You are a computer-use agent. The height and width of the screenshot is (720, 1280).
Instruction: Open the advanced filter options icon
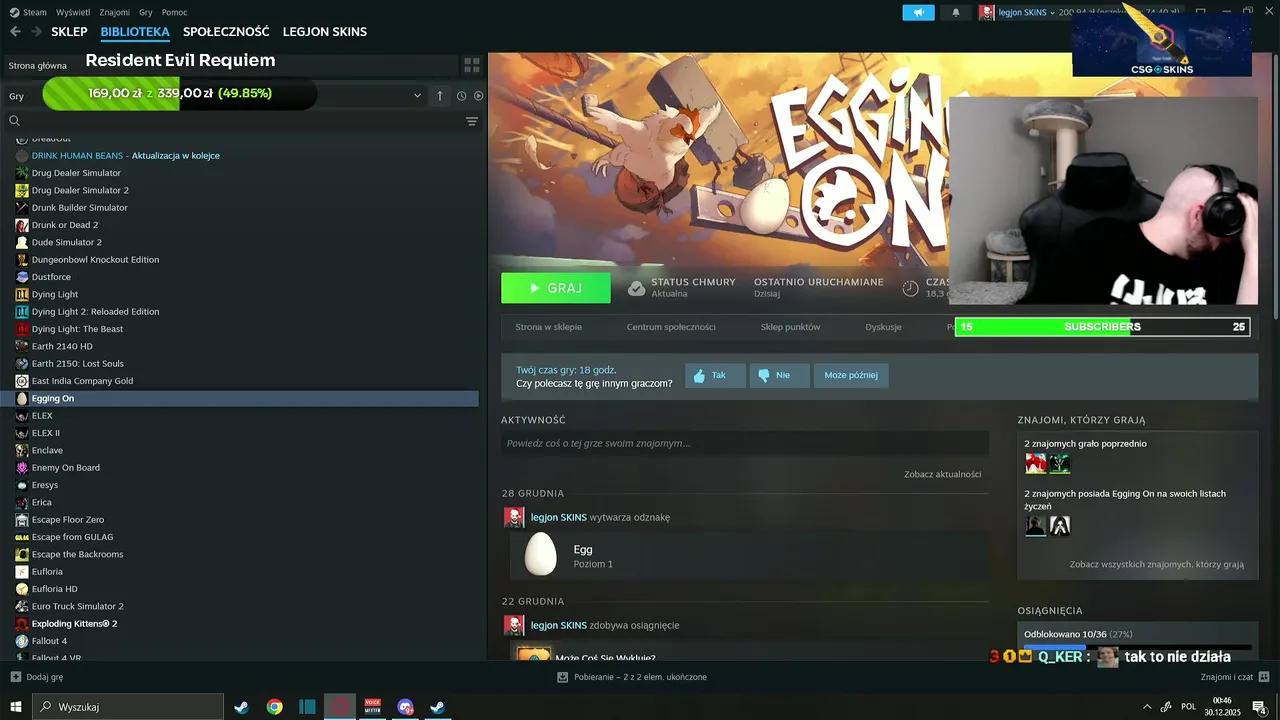point(472,121)
